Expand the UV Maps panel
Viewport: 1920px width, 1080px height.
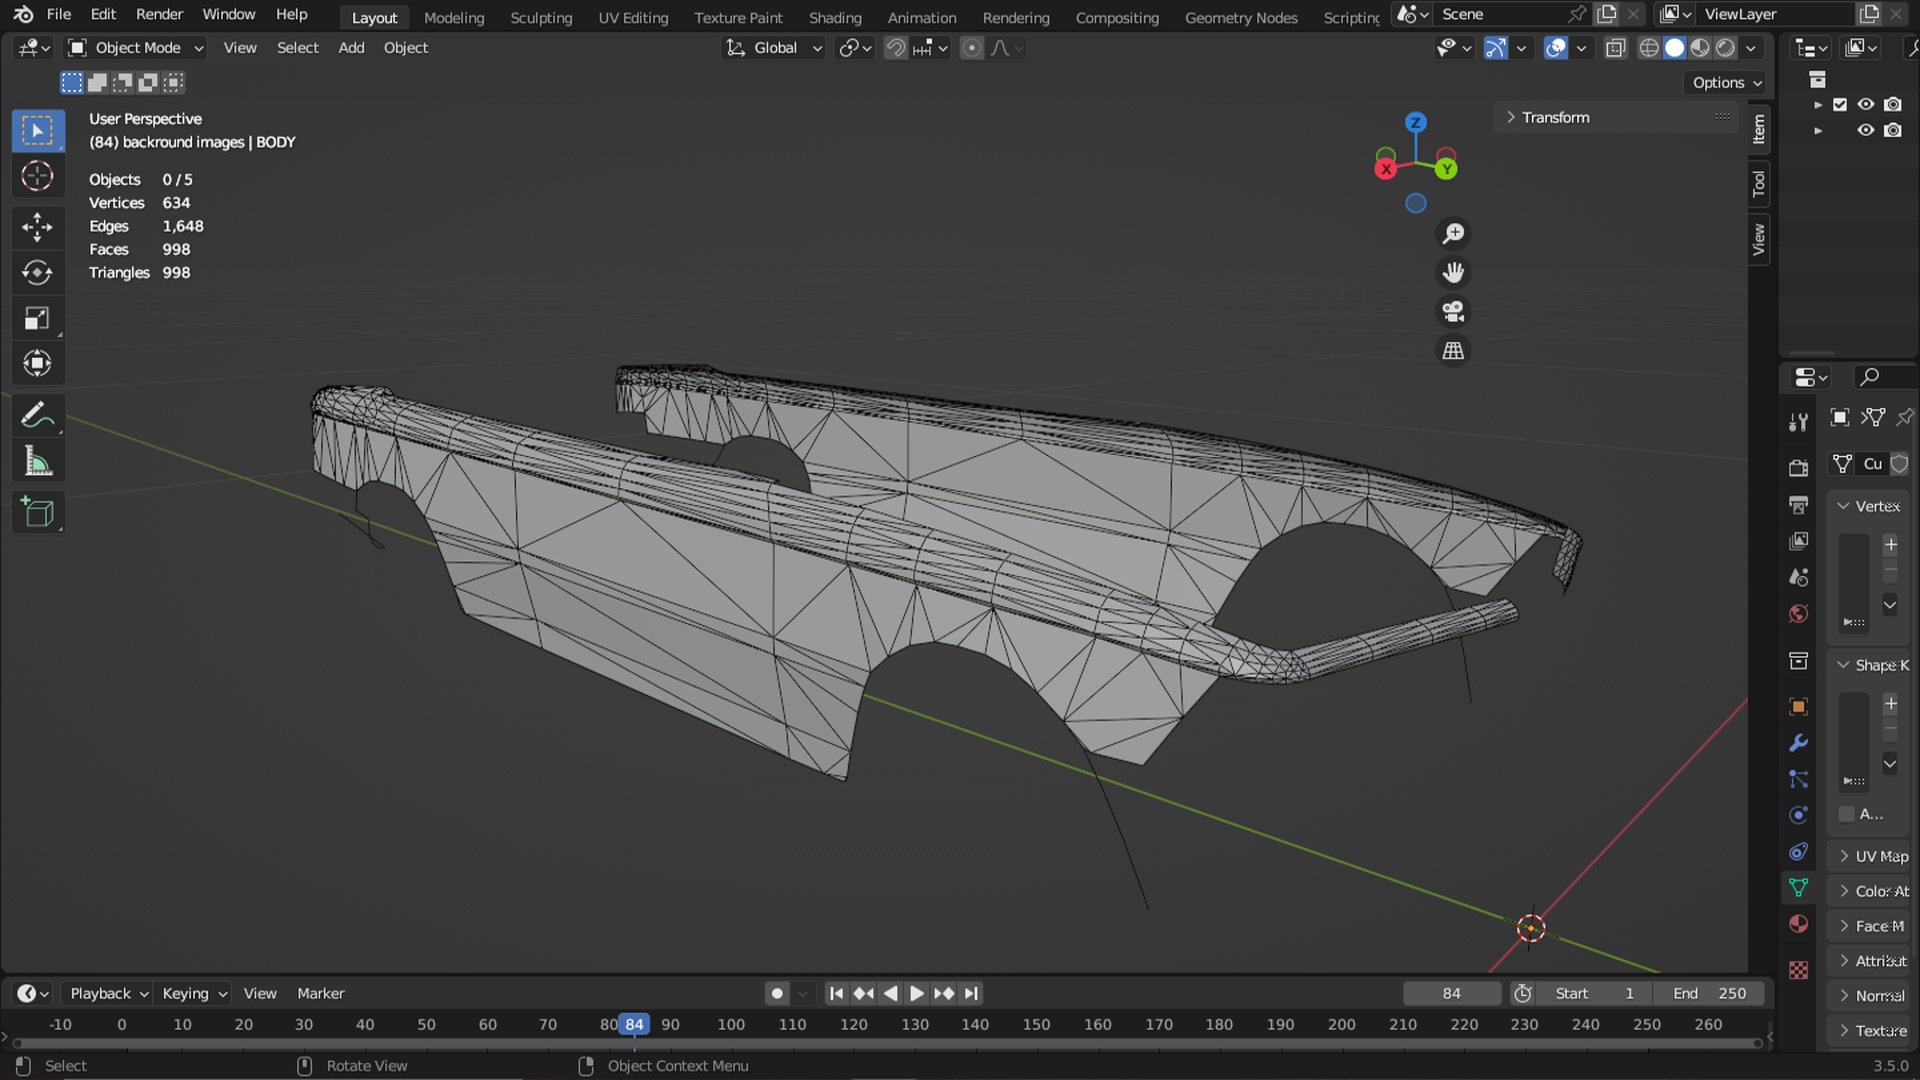click(1871, 856)
